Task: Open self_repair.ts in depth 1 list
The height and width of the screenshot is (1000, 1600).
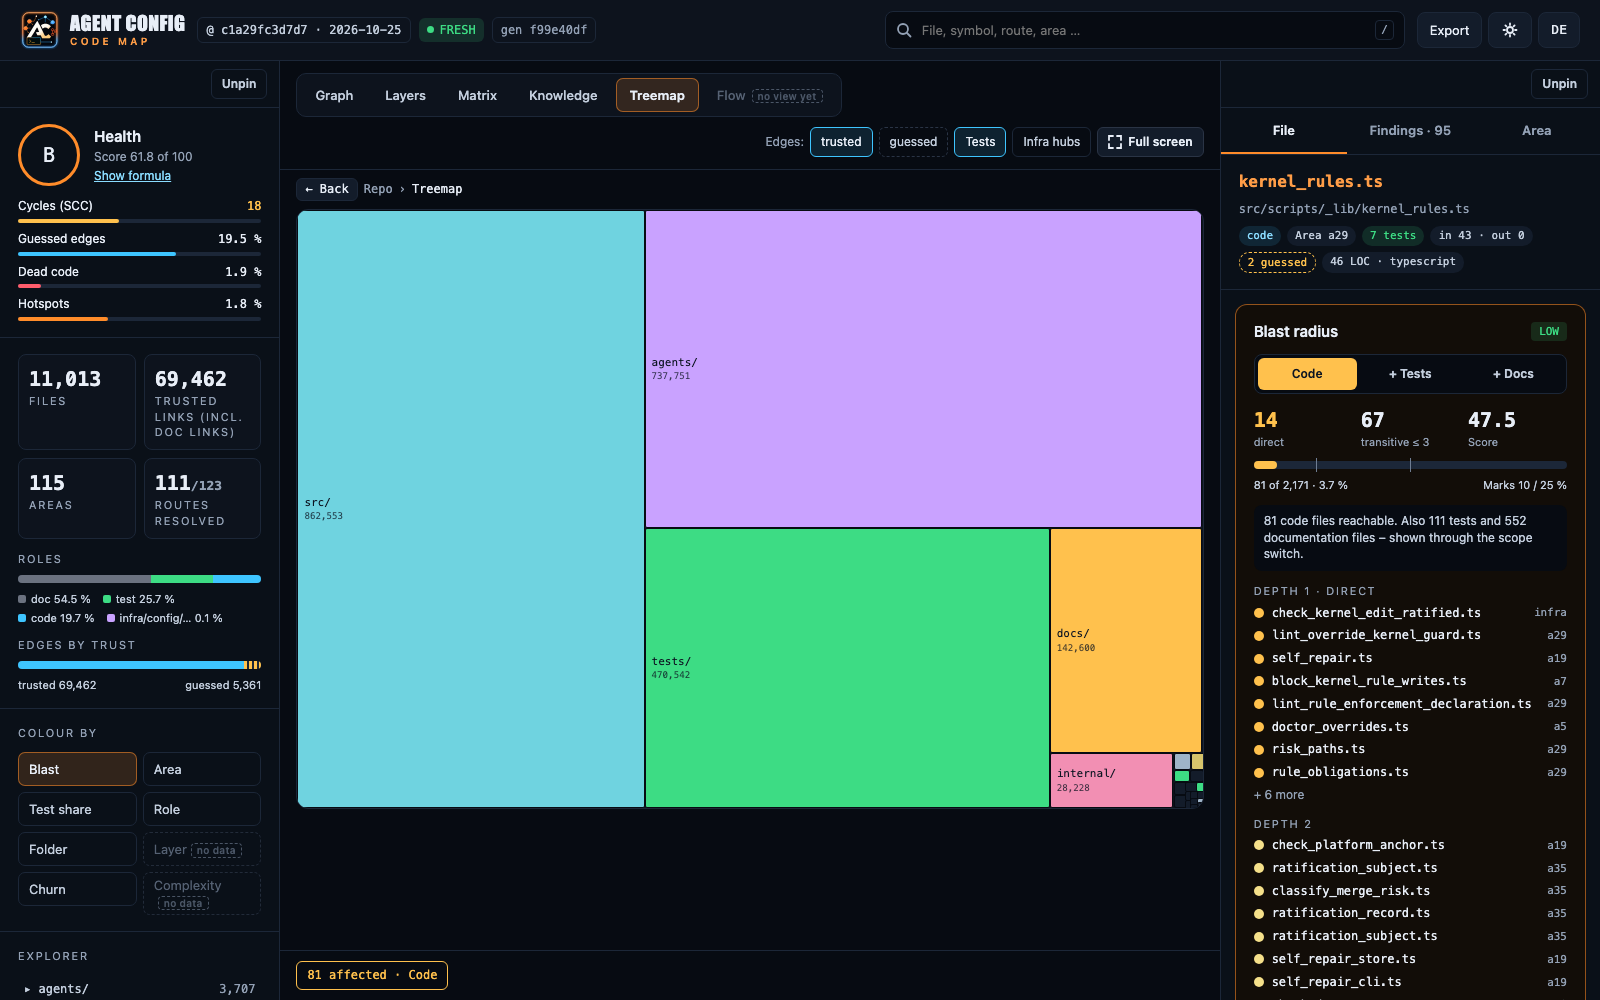Action: (x=1410, y=658)
